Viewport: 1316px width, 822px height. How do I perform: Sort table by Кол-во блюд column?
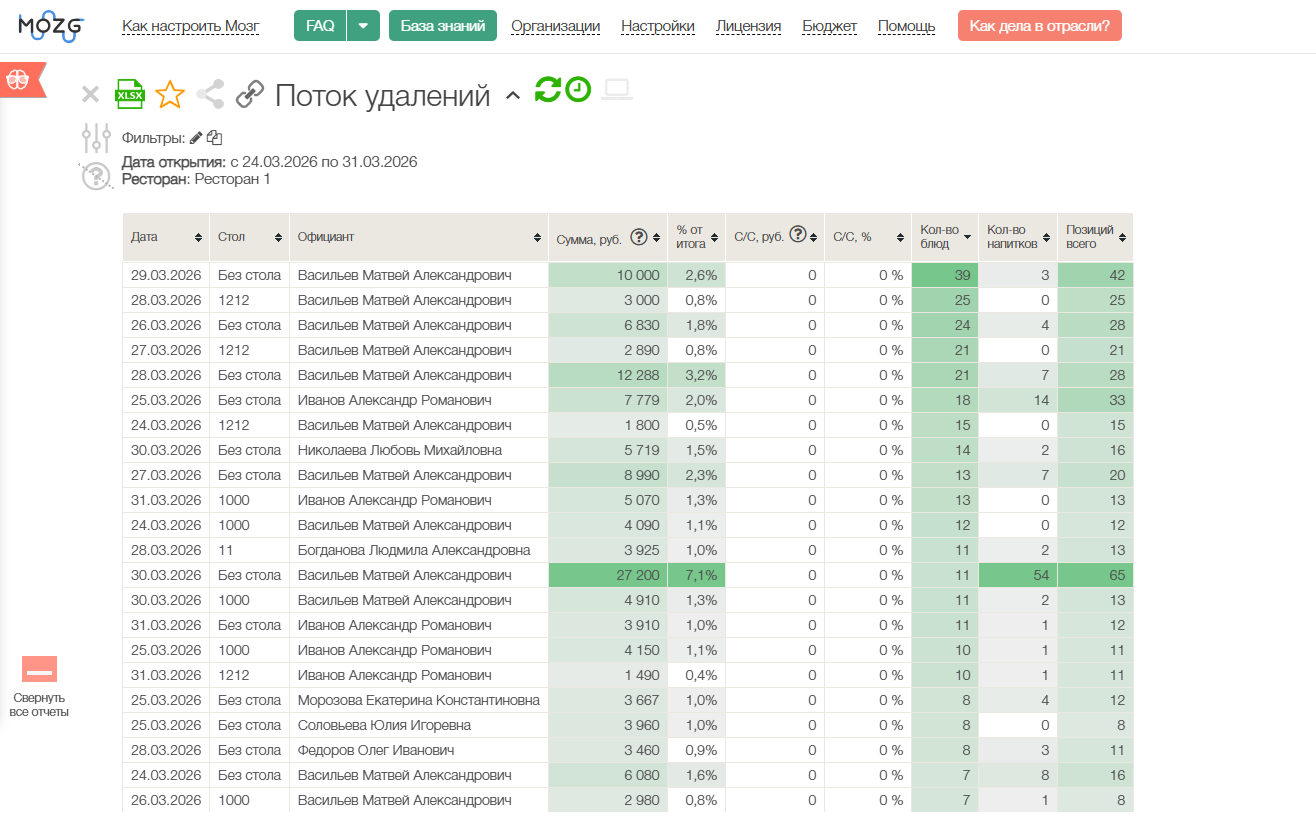coord(943,237)
